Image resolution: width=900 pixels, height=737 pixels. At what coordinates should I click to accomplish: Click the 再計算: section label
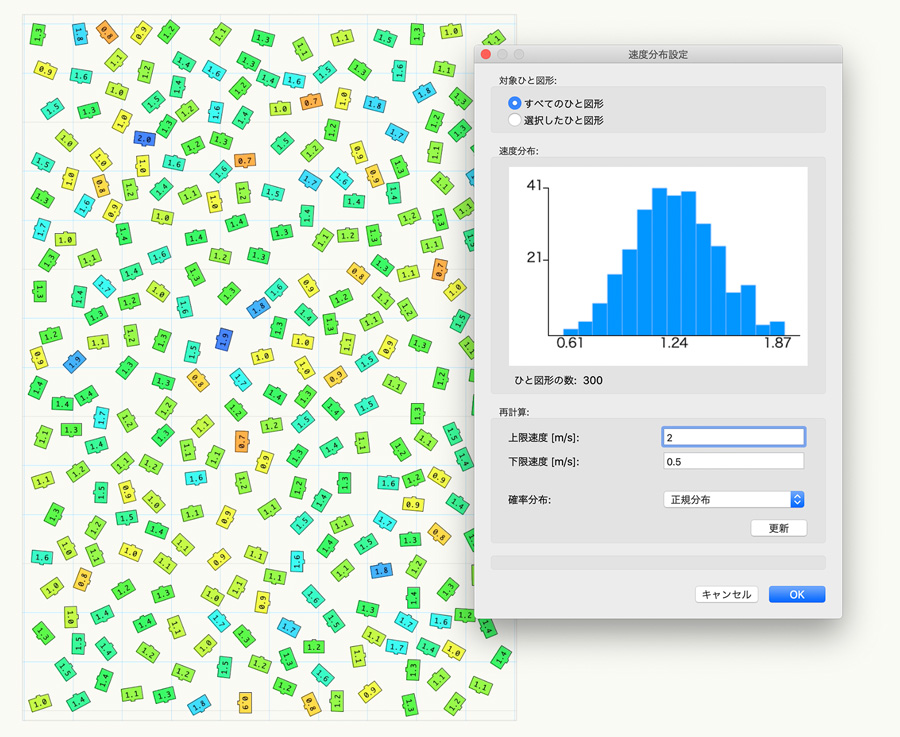(514, 412)
